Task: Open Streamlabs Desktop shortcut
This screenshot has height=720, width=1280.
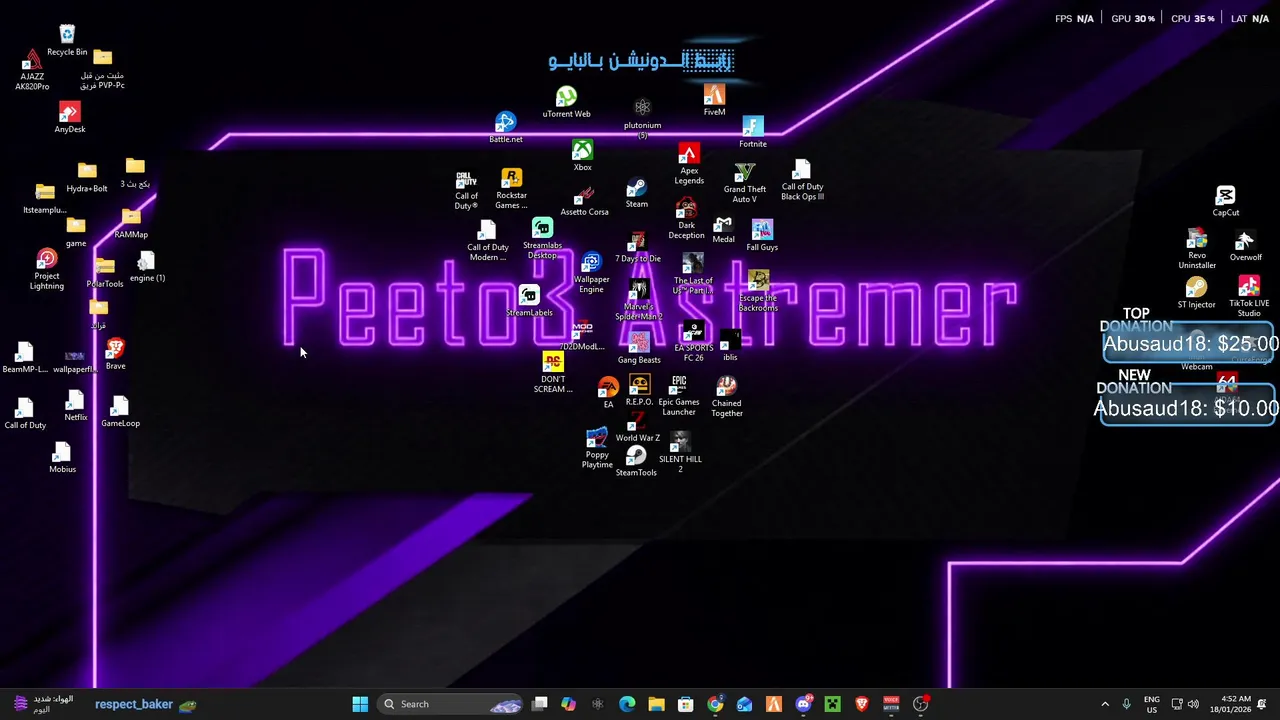Action: point(542,240)
